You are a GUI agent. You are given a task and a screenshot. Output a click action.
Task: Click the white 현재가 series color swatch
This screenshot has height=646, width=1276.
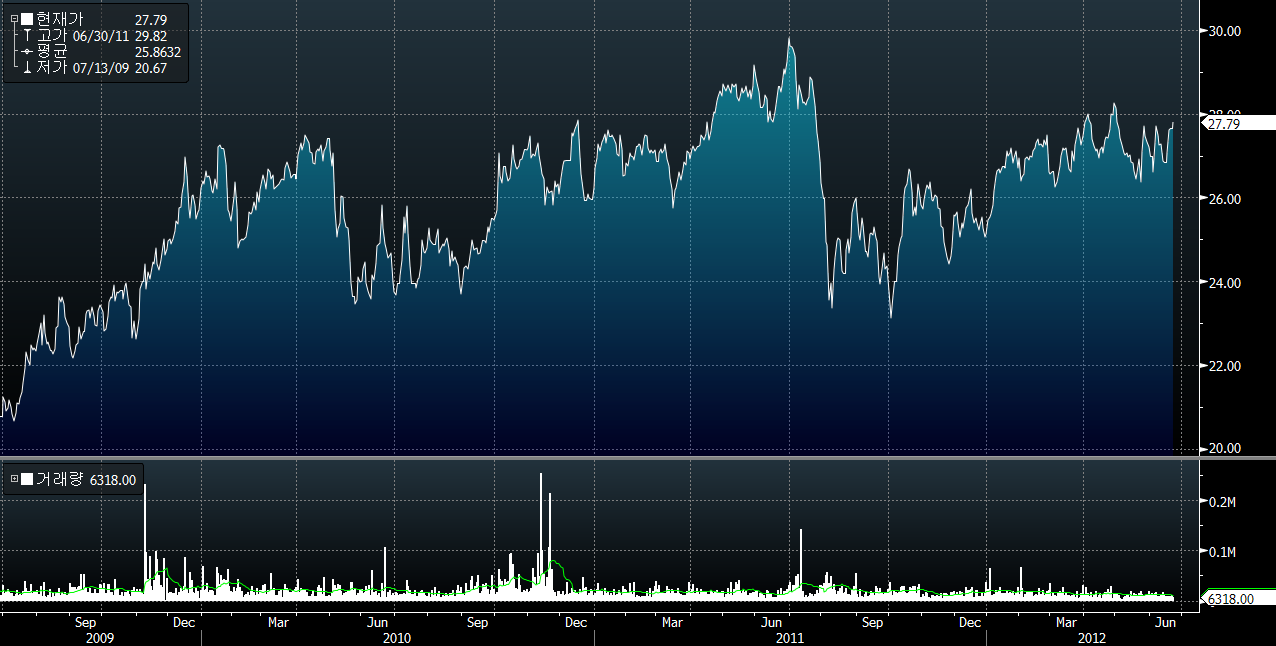tap(27, 19)
